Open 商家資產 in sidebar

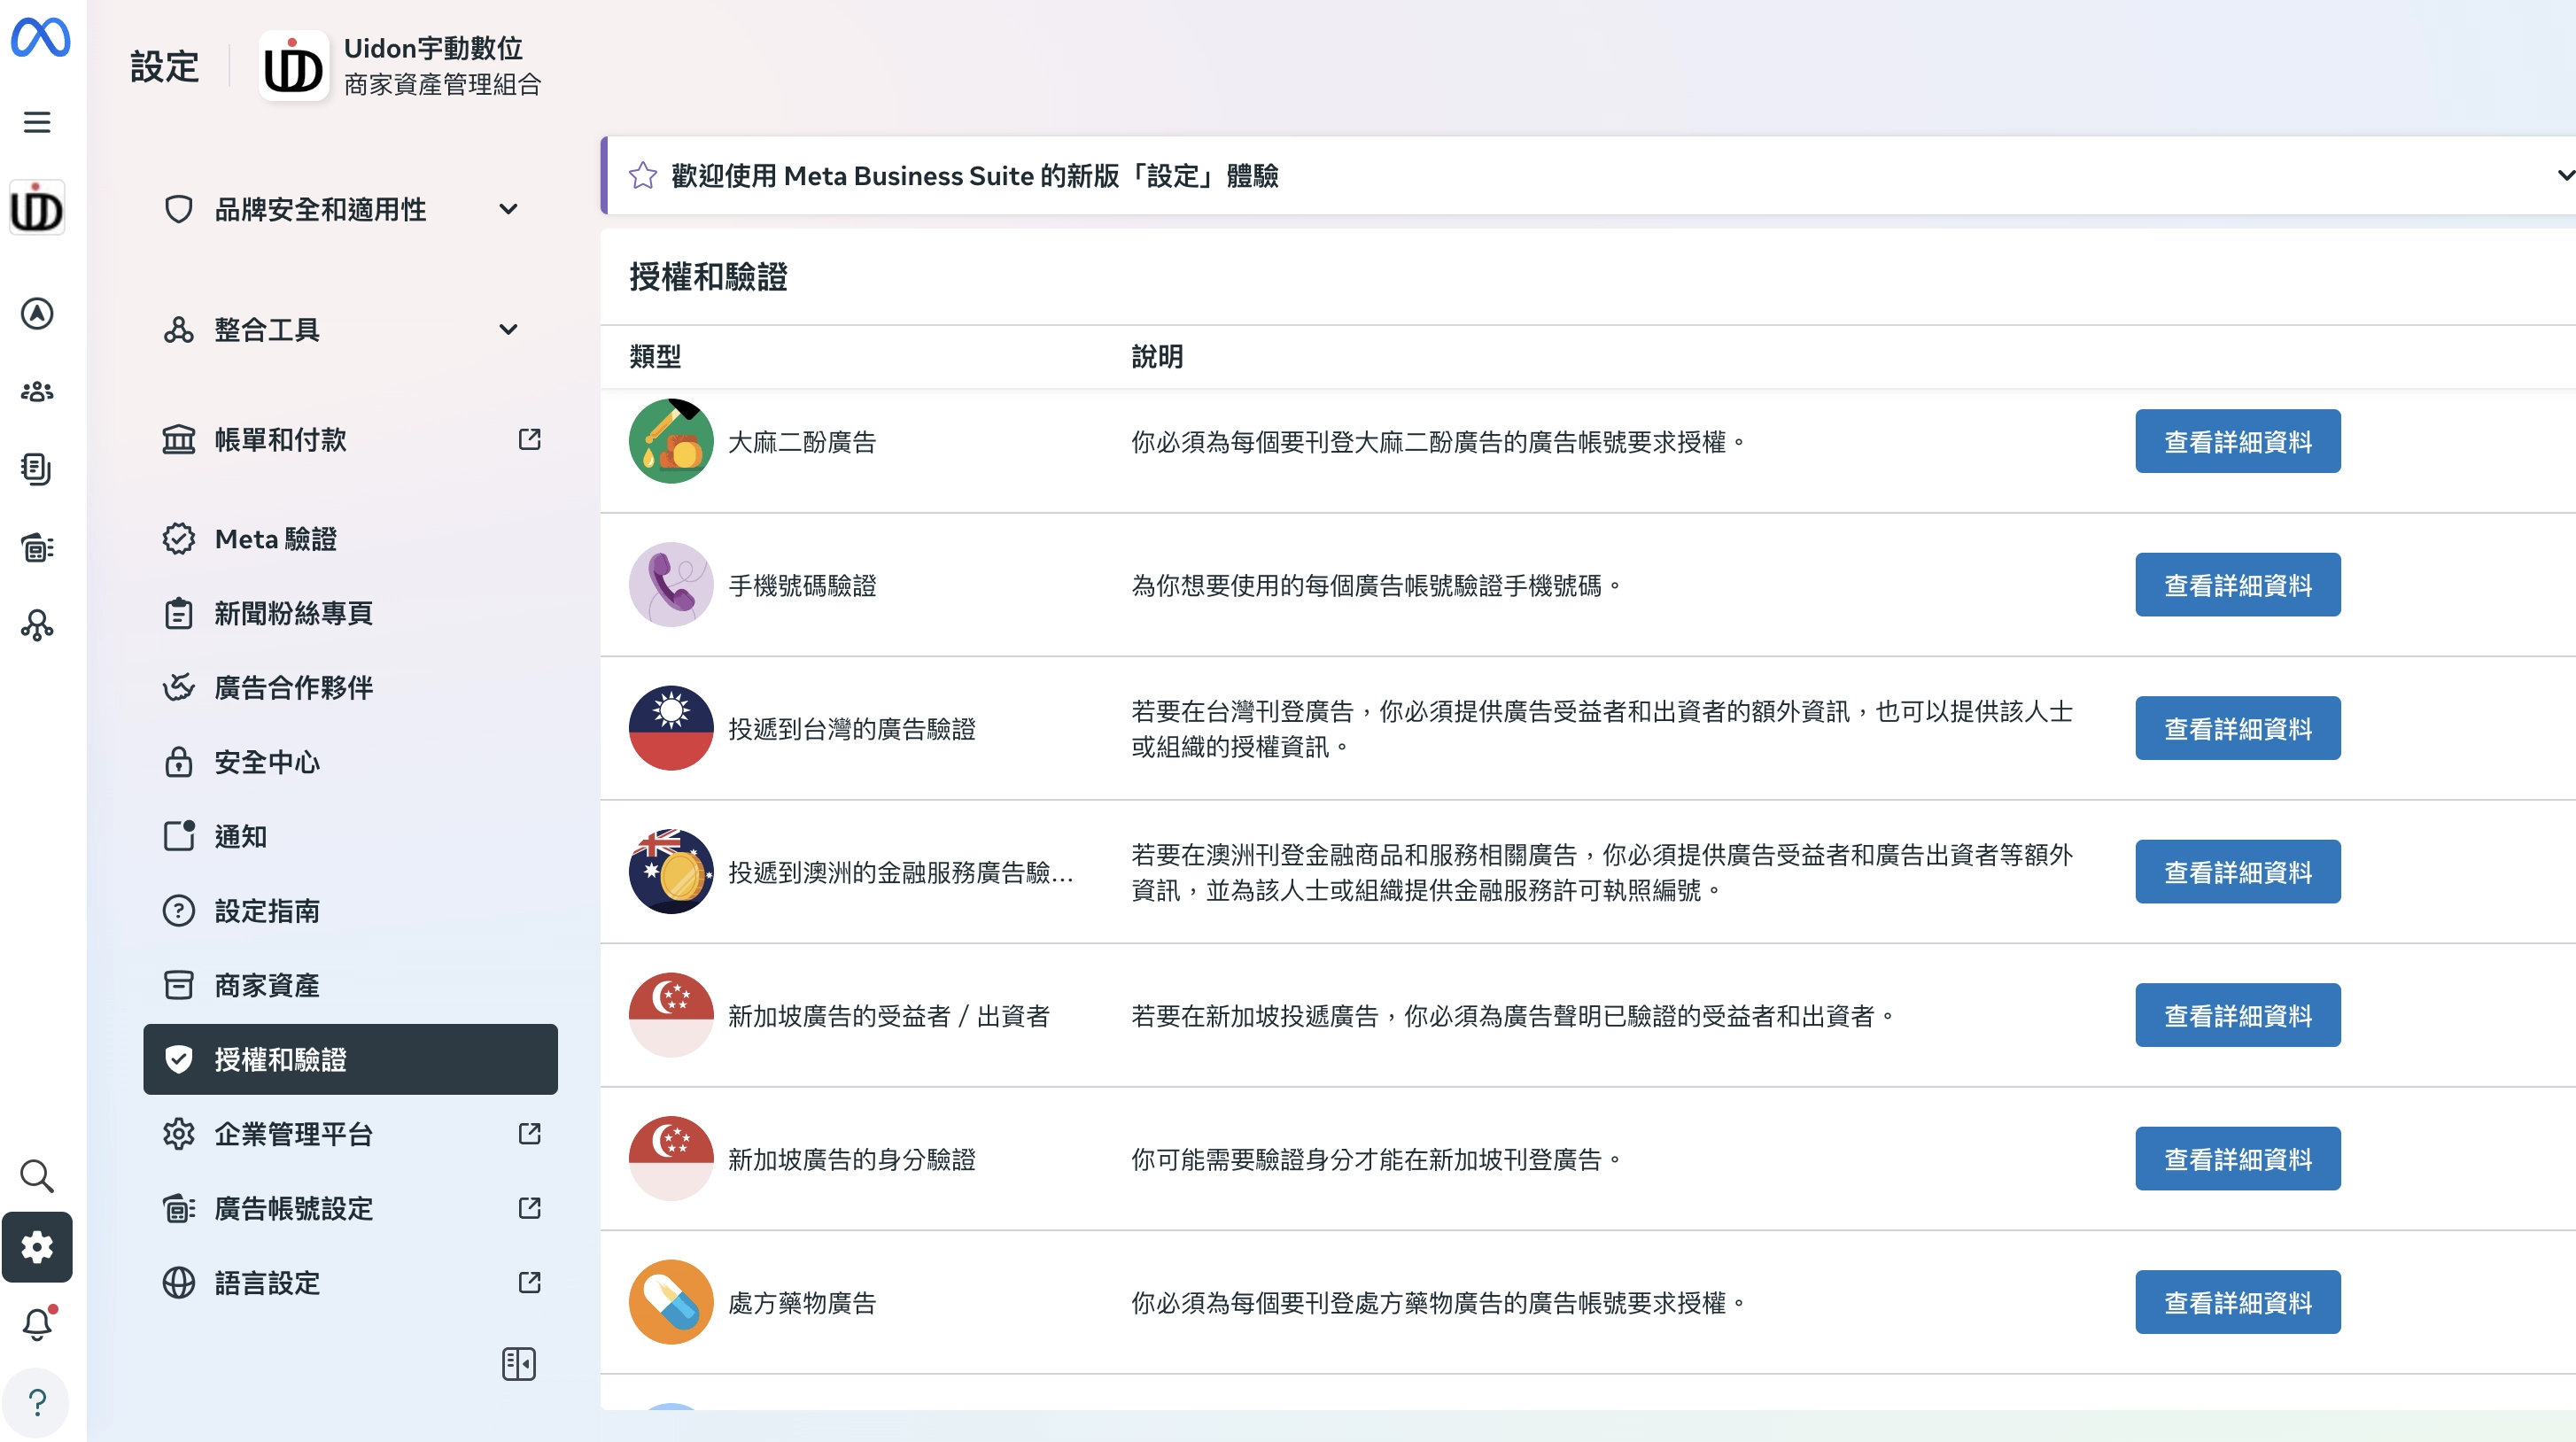(x=350, y=985)
